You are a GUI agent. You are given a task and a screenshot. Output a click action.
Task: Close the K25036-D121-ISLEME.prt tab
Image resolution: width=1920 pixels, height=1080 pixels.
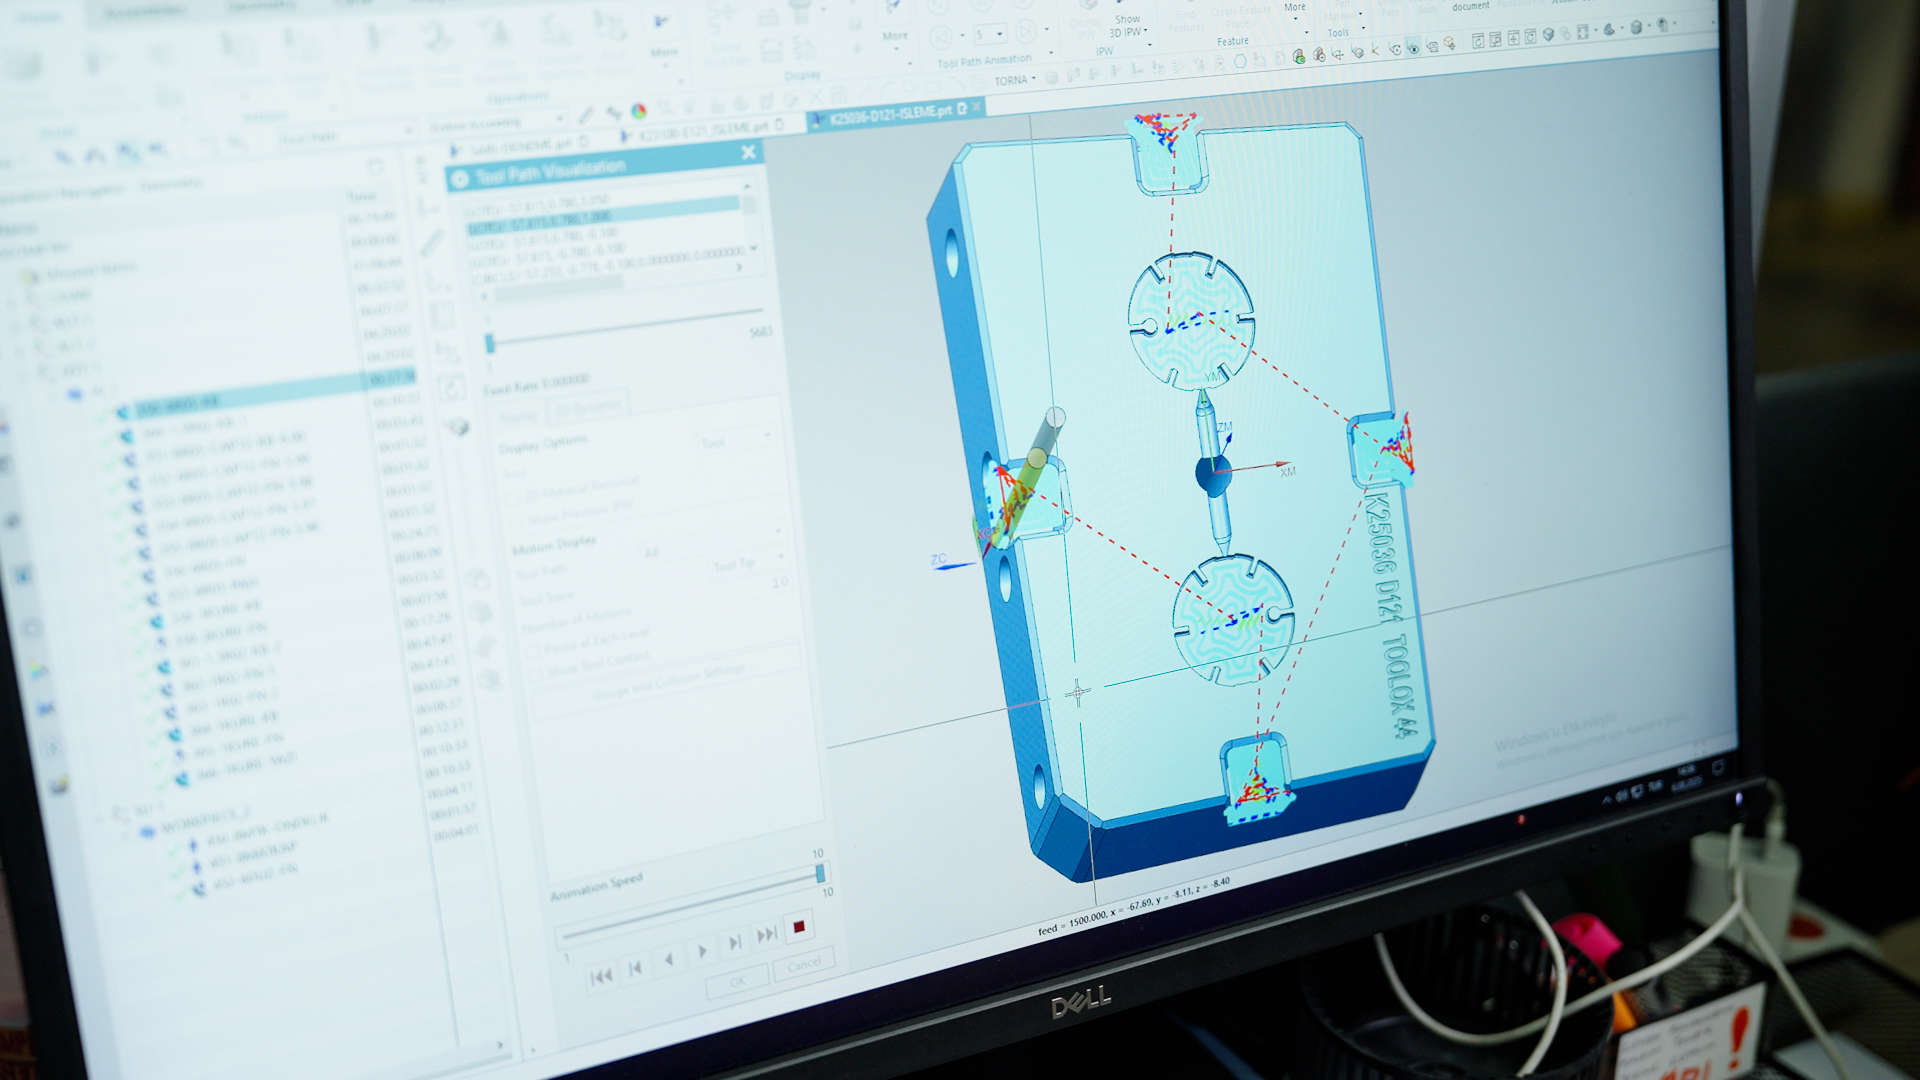(978, 105)
